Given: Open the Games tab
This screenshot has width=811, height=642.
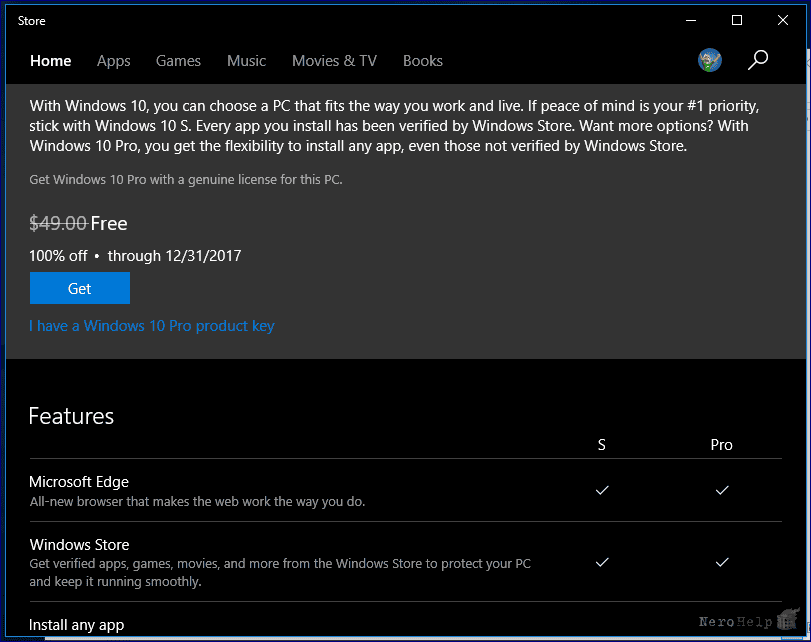Looking at the screenshot, I should point(178,61).
